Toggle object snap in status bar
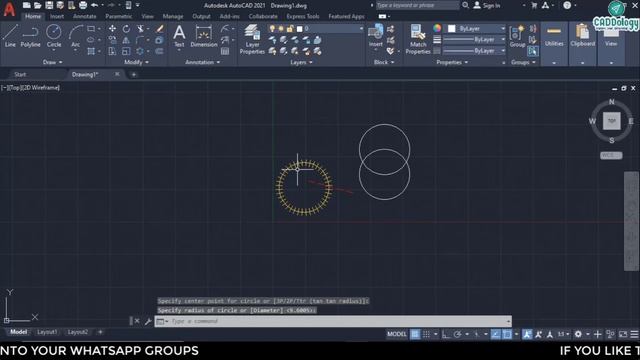 coord(507,334)
